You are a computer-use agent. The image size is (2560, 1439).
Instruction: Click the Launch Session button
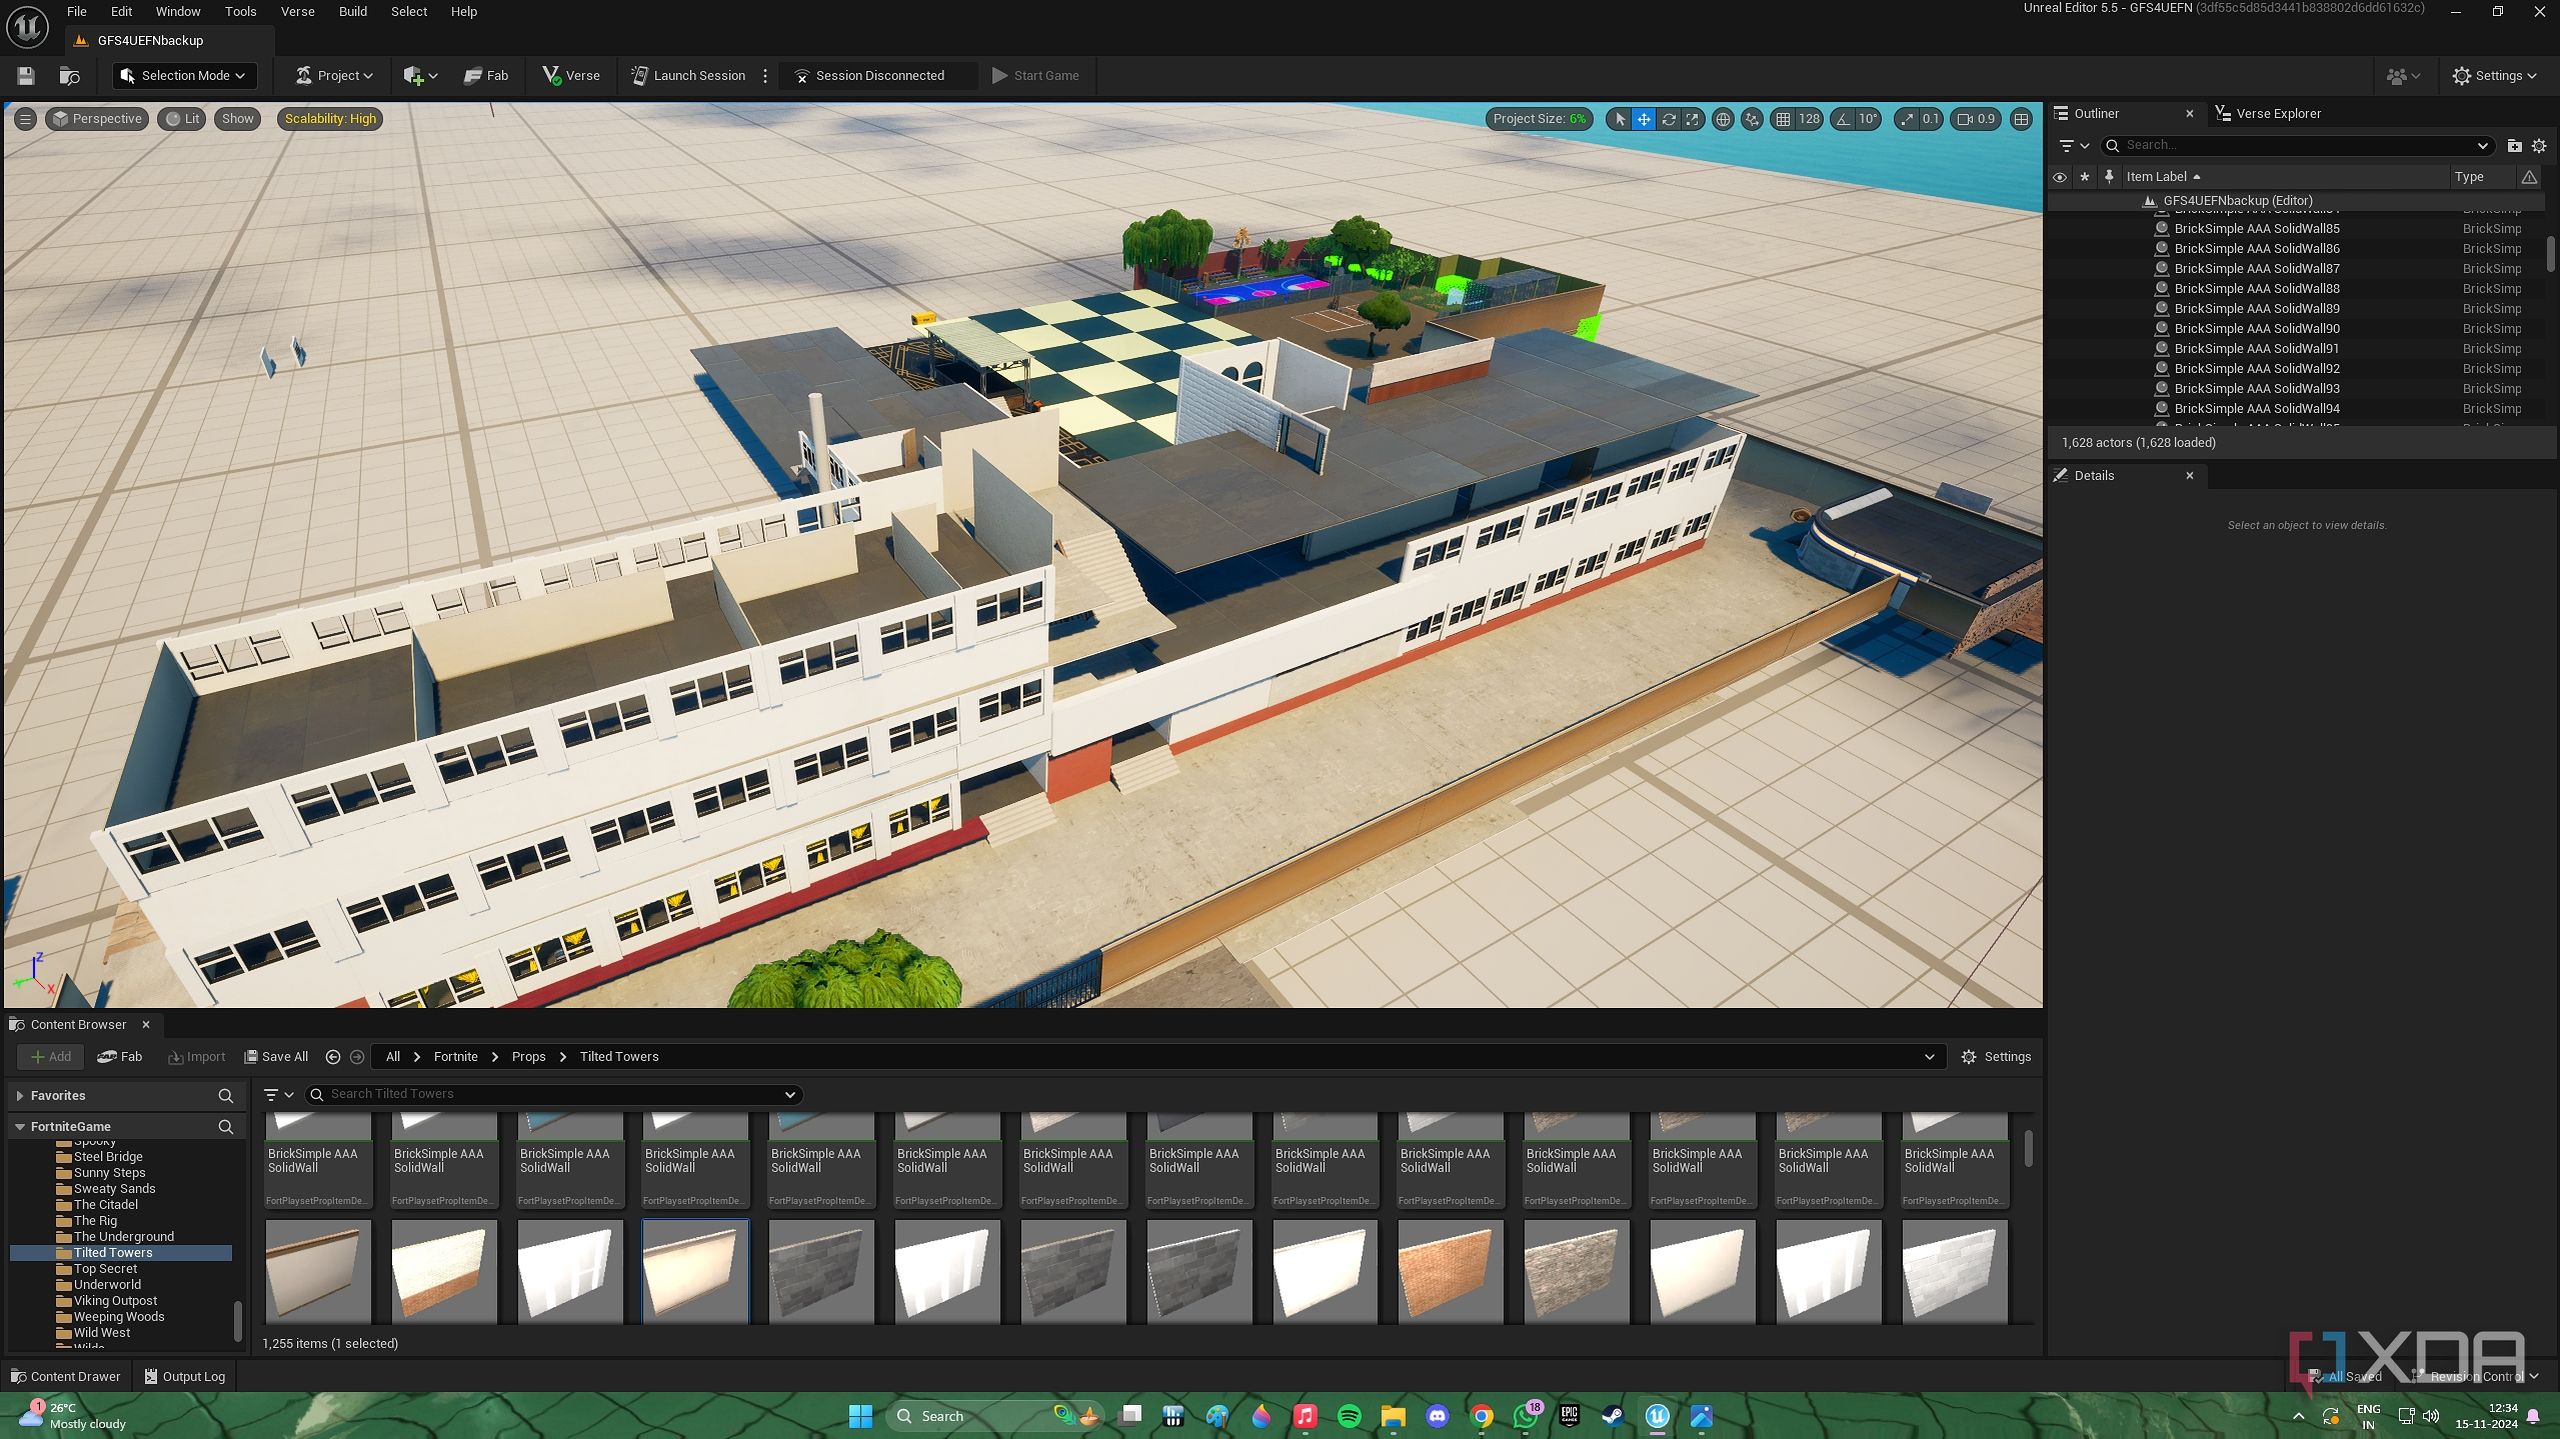(x=688, y=76)
